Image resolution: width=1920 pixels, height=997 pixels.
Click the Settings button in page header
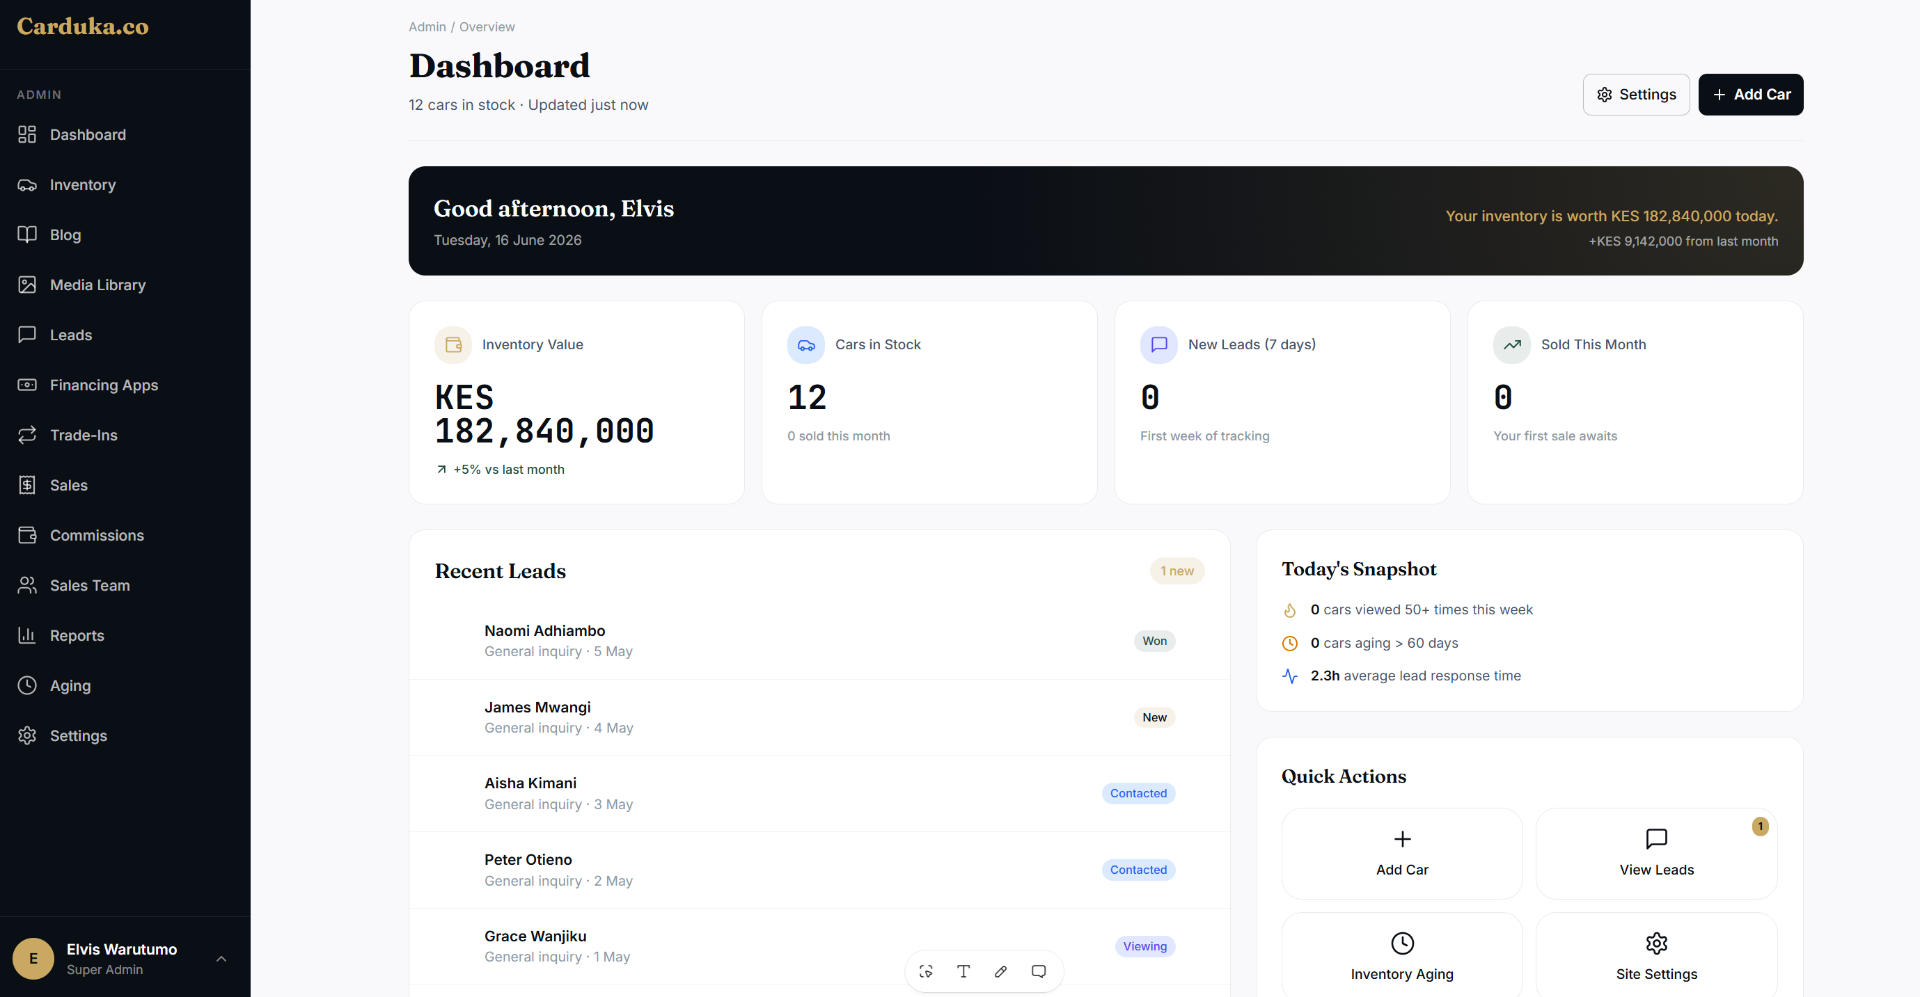[x=1636, y=94]
